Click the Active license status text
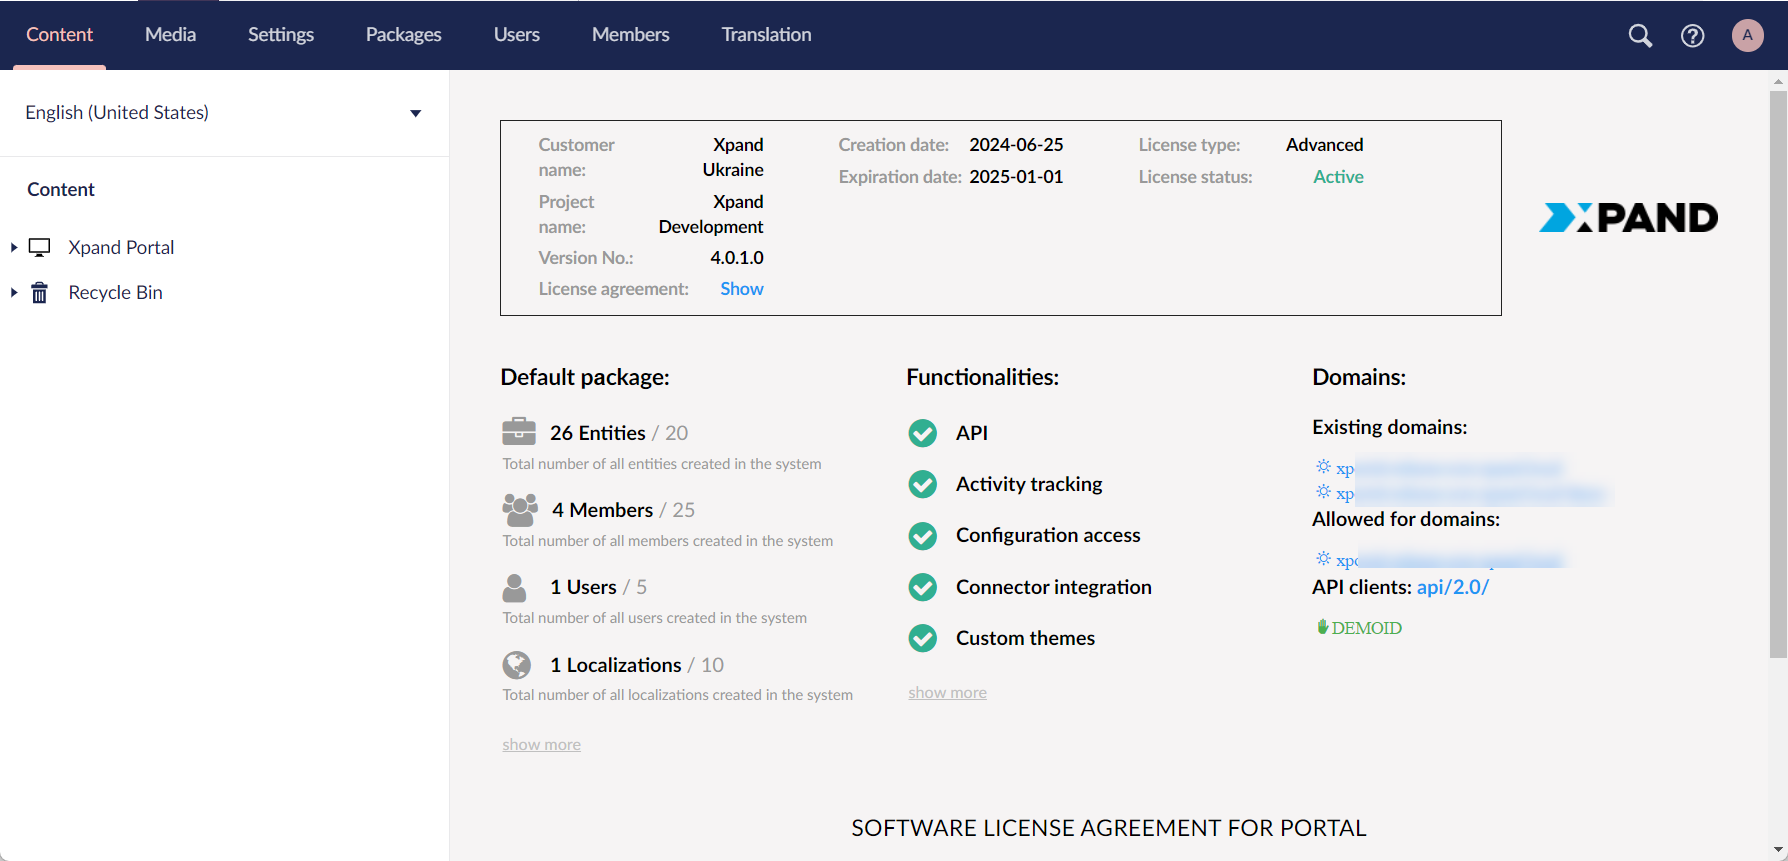Viewport: 1788px width, 861px height. [x=1338, y=177]
